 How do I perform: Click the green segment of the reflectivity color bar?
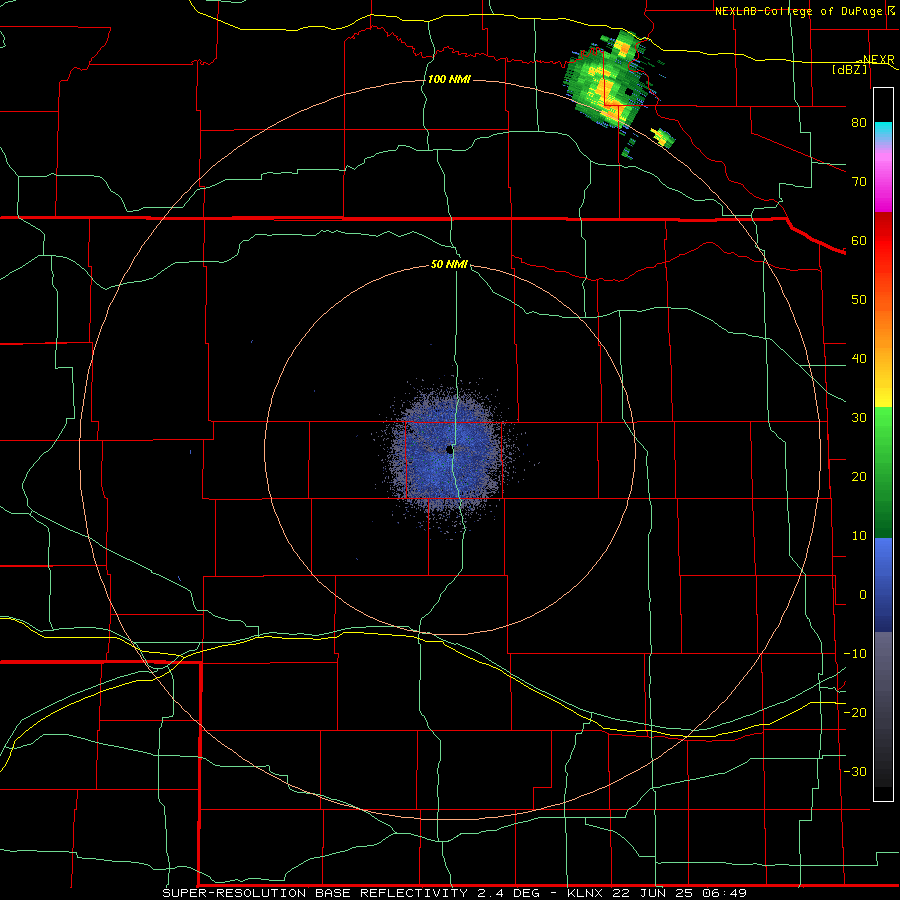(883, 472)
